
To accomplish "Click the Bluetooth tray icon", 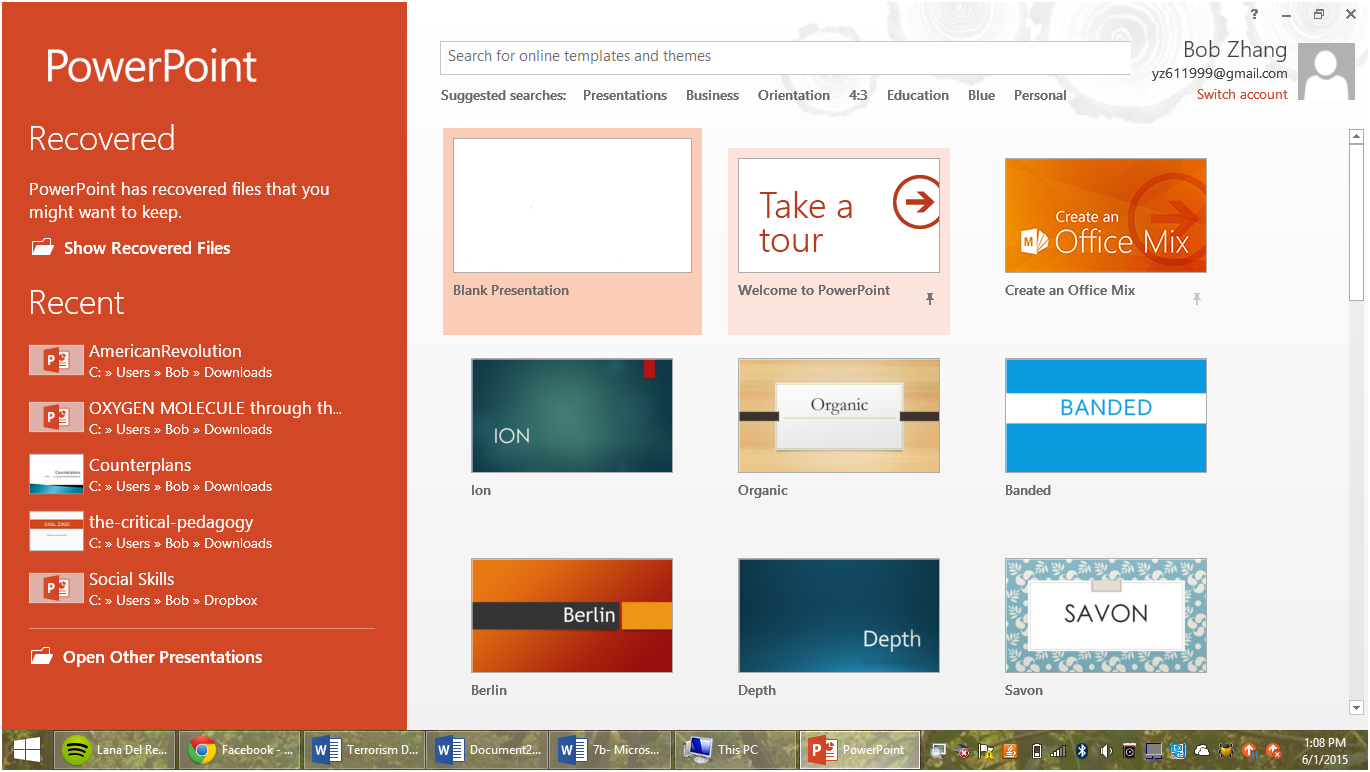I will click(1082, 751).
